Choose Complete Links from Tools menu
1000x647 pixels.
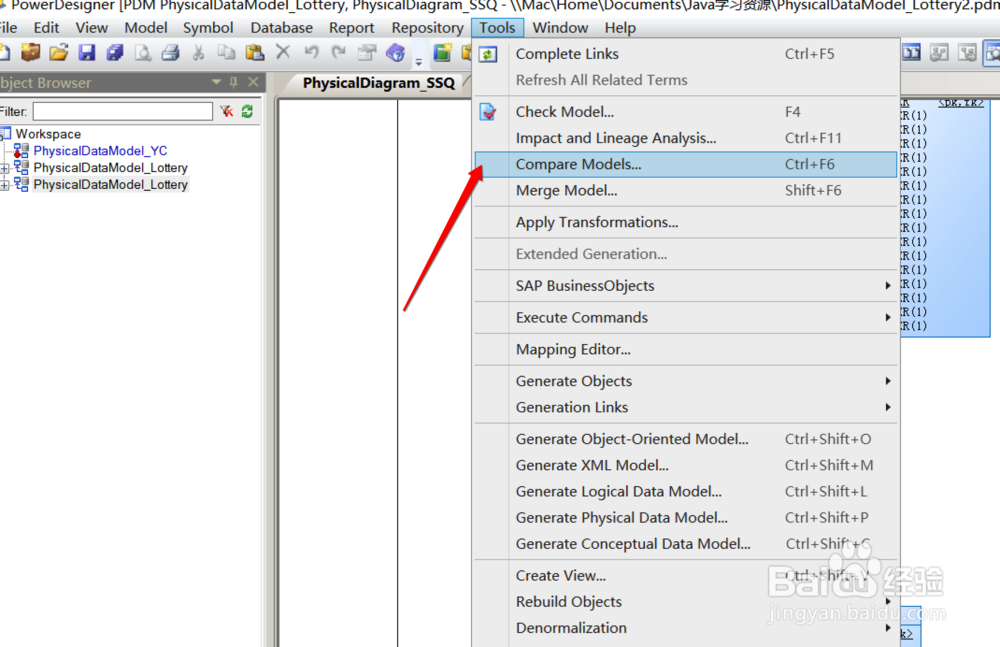tap(686, 54)
